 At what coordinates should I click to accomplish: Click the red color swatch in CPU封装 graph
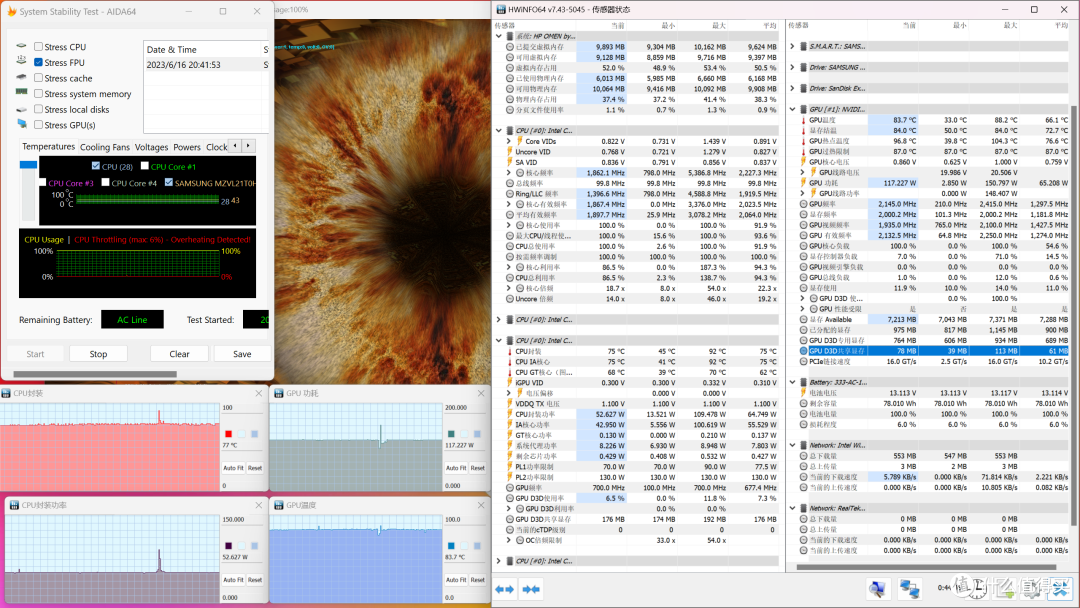coord(229,434)
